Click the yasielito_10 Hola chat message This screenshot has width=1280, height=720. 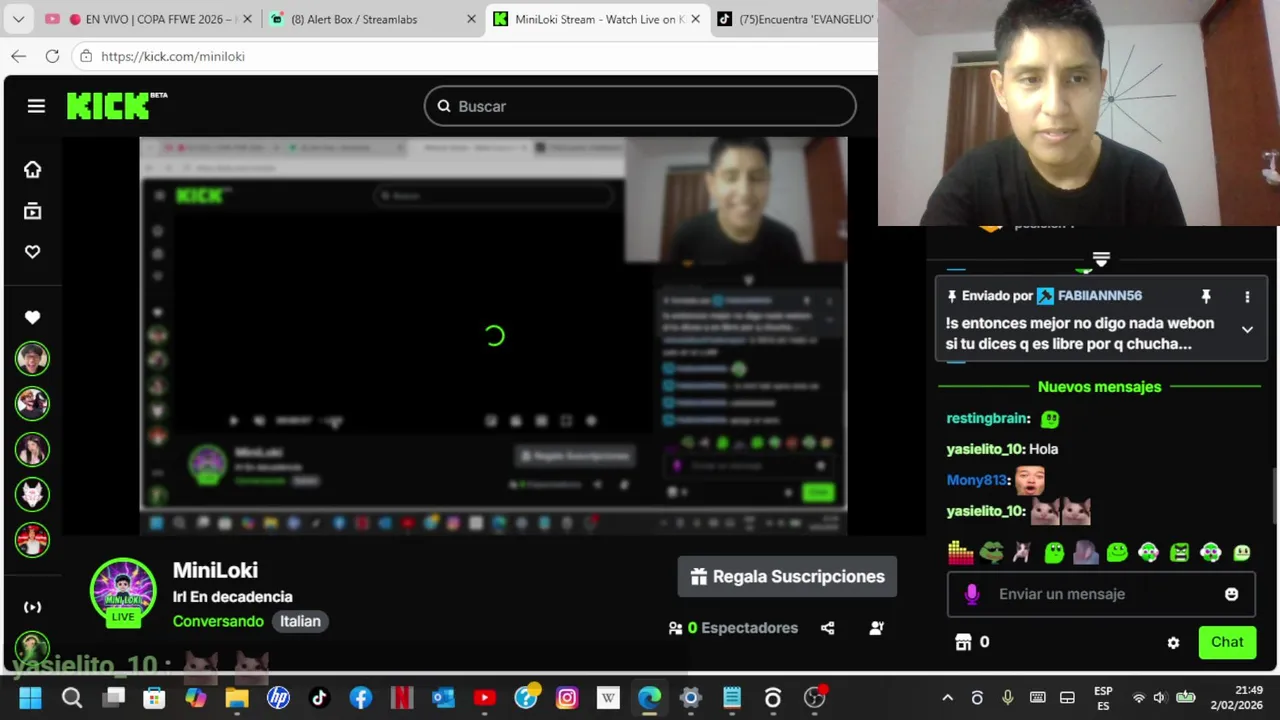click(x=1002, y=449)
